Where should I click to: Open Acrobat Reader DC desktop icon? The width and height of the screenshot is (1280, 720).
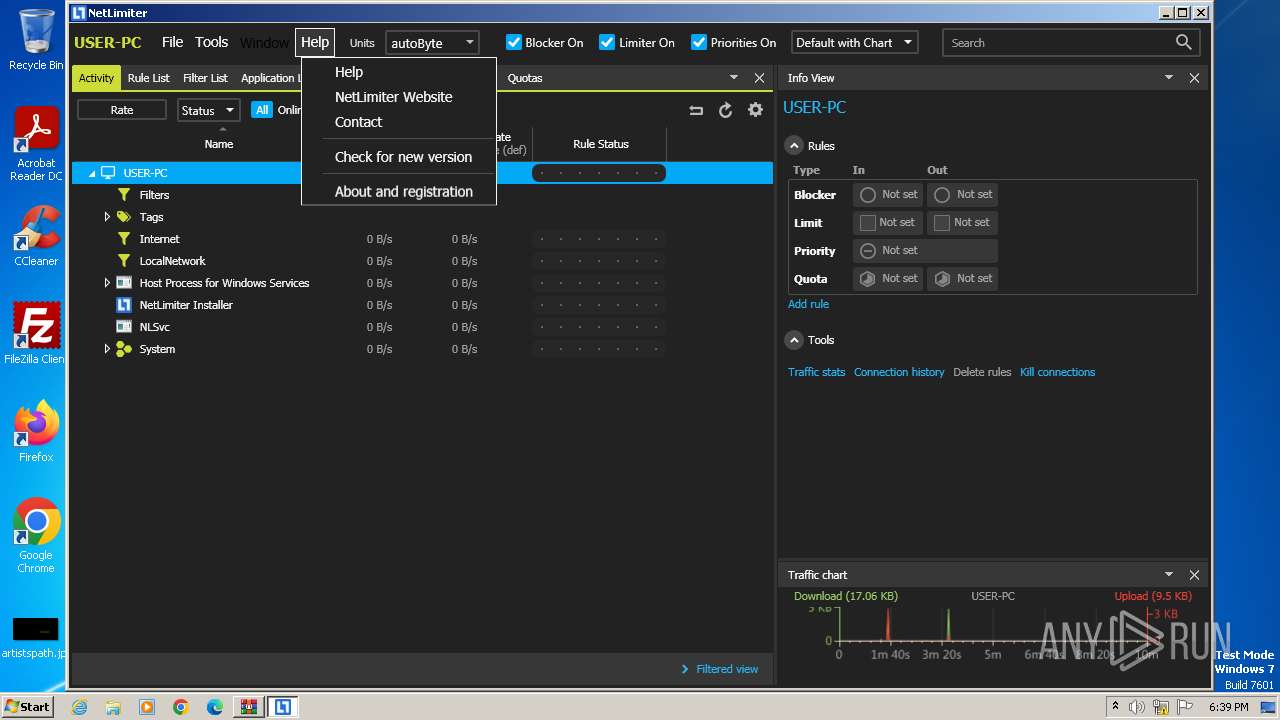click(x=36, y=144)
